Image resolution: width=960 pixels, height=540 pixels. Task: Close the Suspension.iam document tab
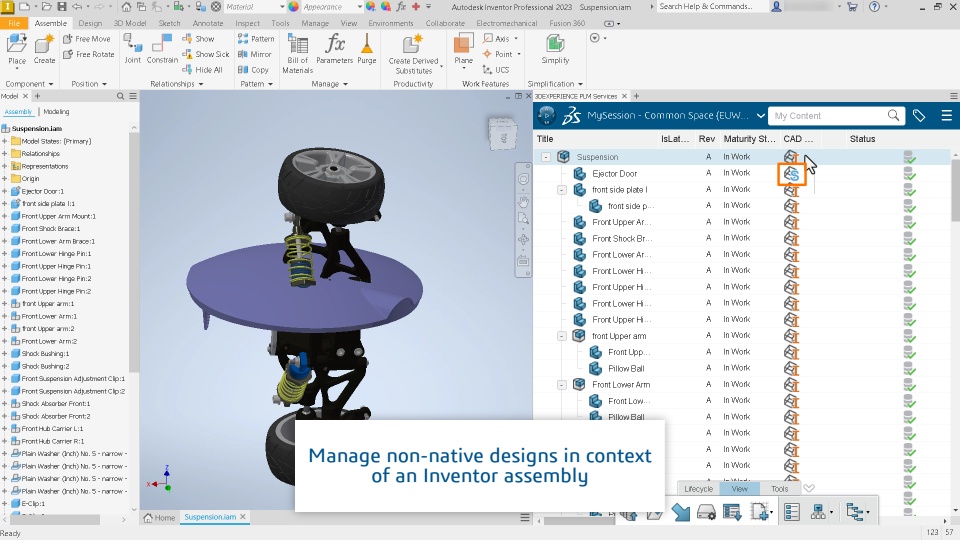(243, 517)
